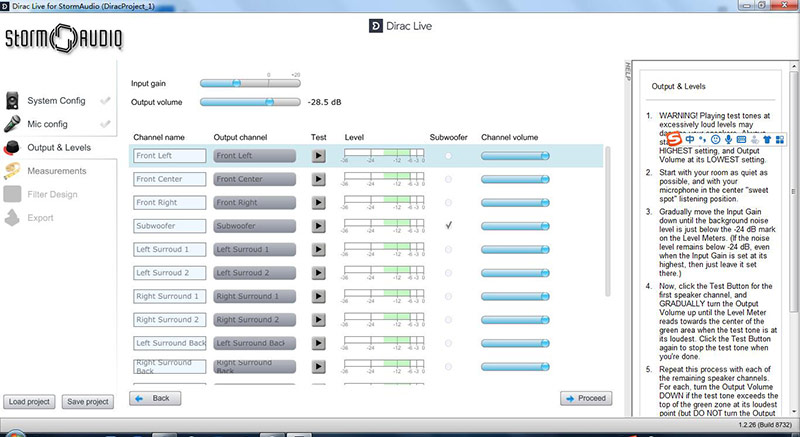Mark Front Right as subwoofer
800x437 pixels.
[x=448, y=202]
